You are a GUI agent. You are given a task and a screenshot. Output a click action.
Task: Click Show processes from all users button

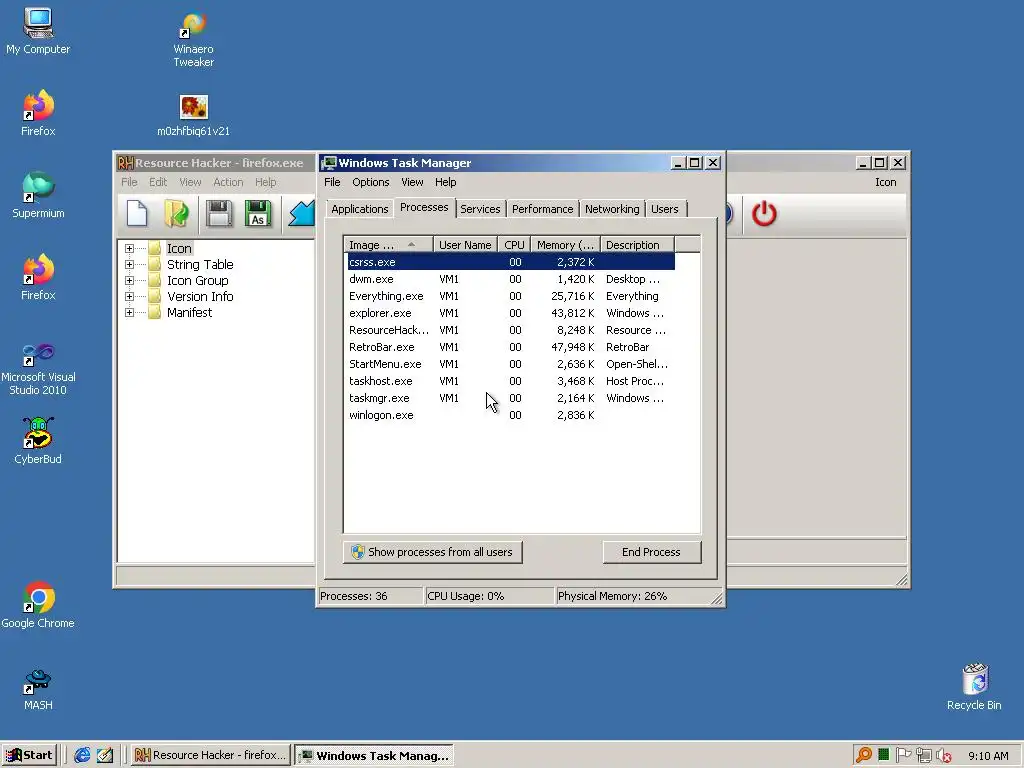tap(432, 552)
